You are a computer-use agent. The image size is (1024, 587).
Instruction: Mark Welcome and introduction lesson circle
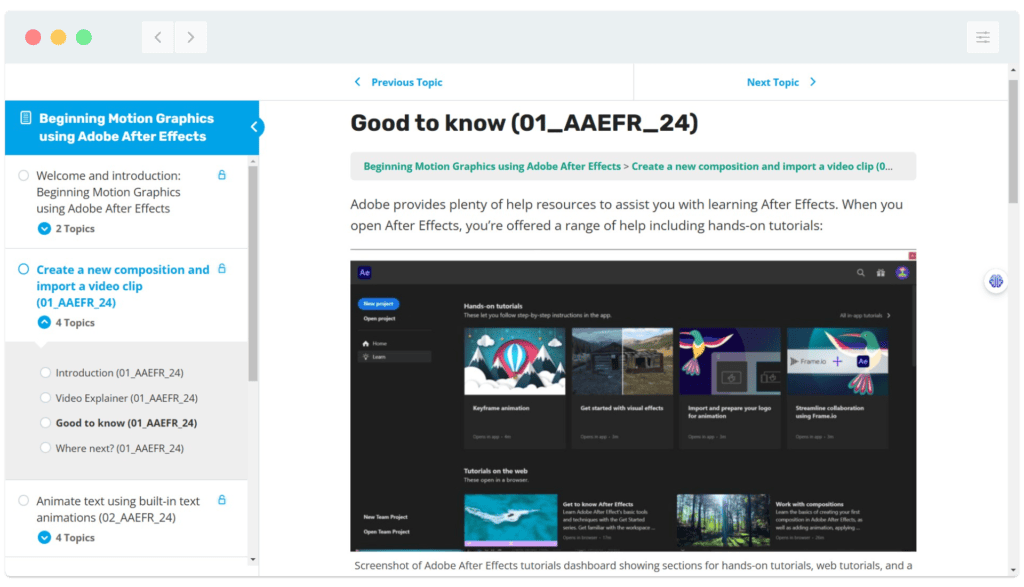24,176
